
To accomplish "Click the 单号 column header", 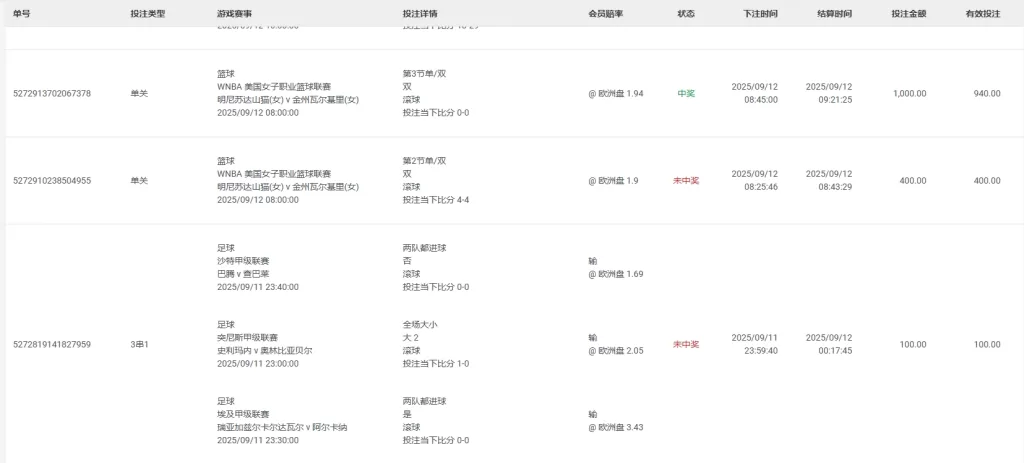I will 21,14.
